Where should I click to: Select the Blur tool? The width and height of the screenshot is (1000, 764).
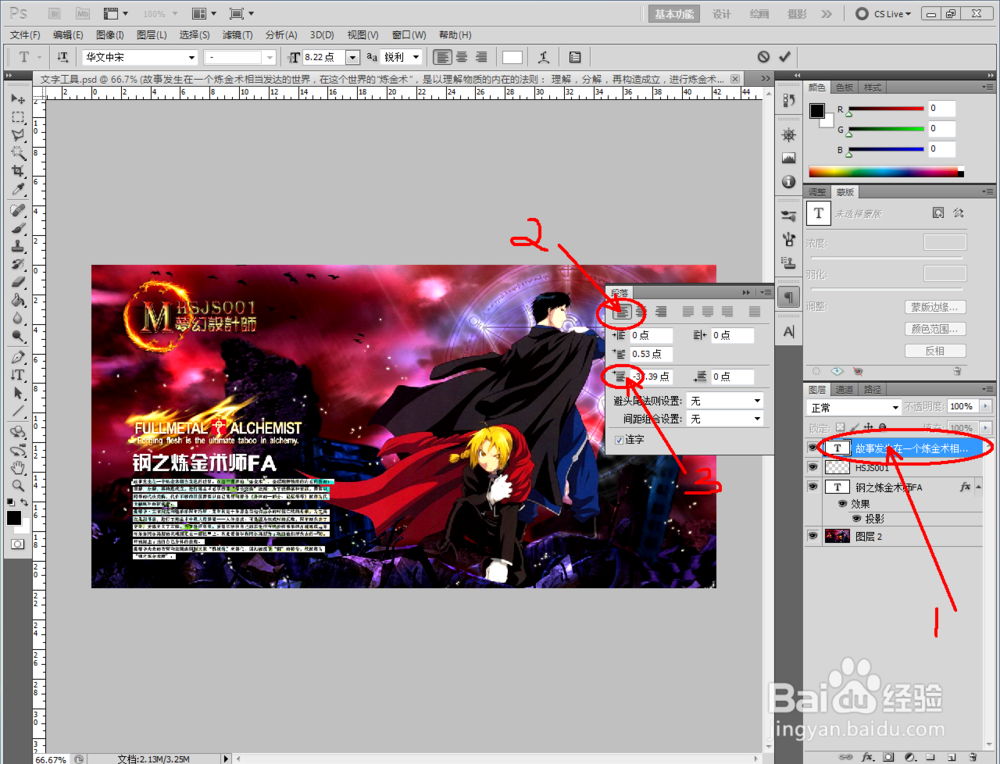(x=18, y=318)
